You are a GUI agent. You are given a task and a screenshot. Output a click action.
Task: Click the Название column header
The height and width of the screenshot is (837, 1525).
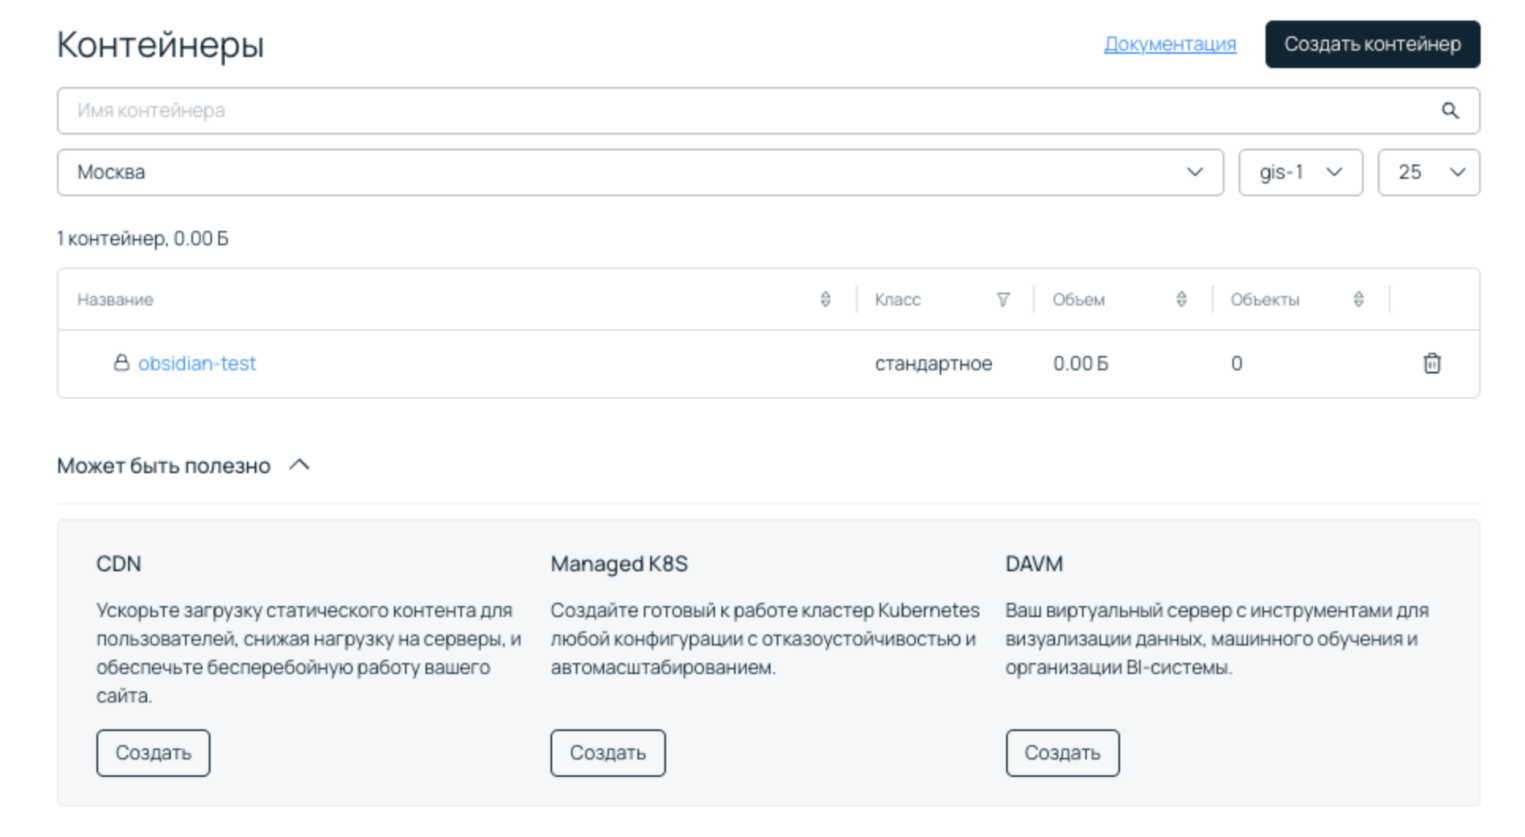pos(116,299)
